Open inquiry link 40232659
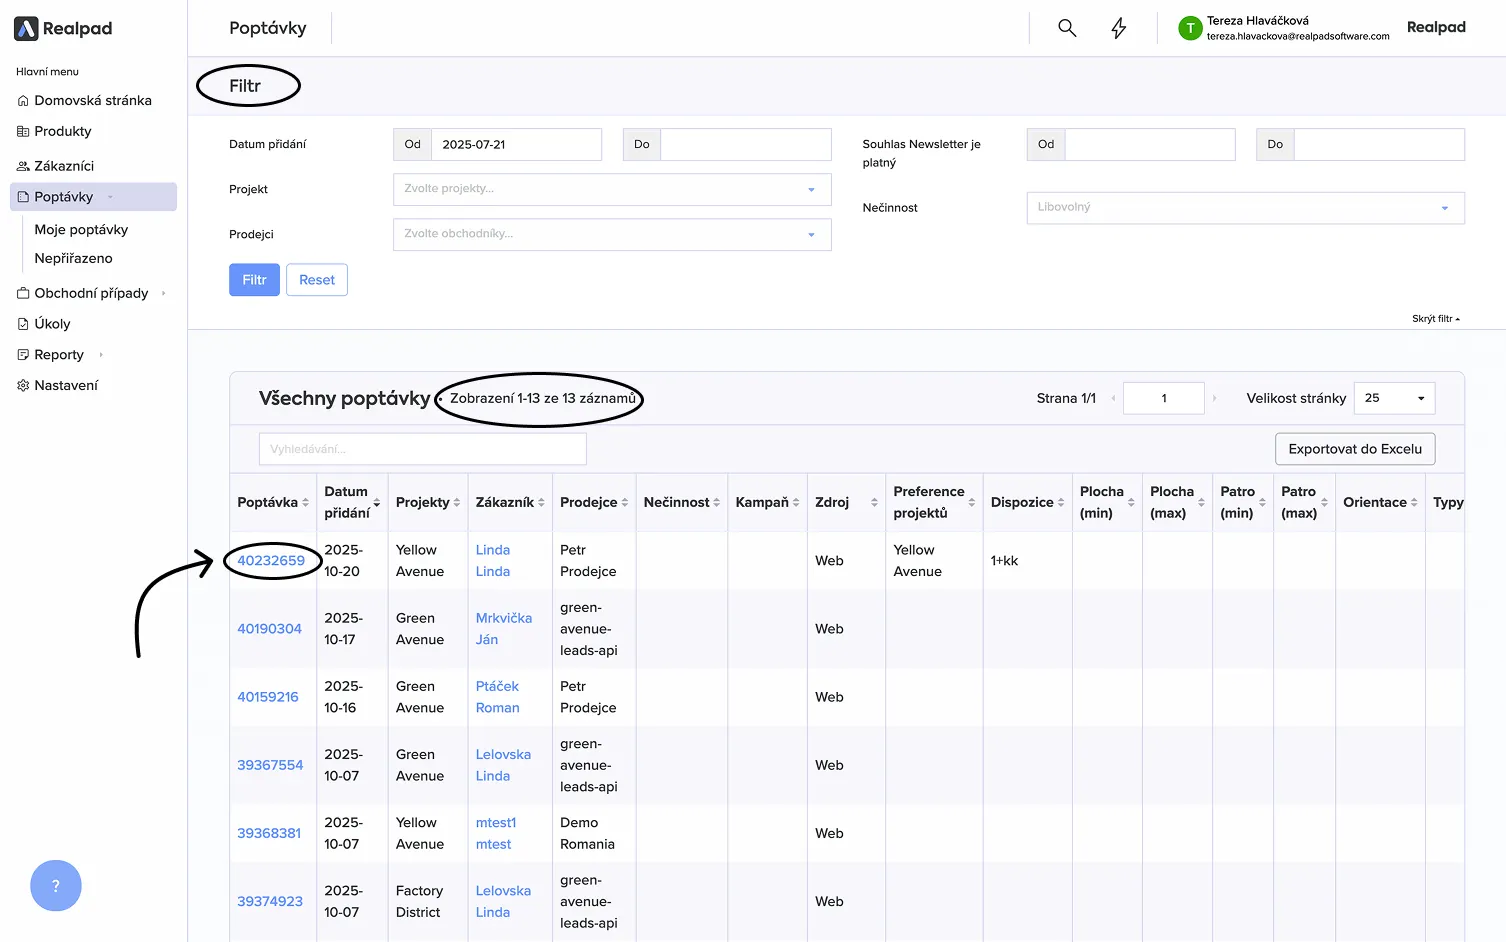 (271, 561)
